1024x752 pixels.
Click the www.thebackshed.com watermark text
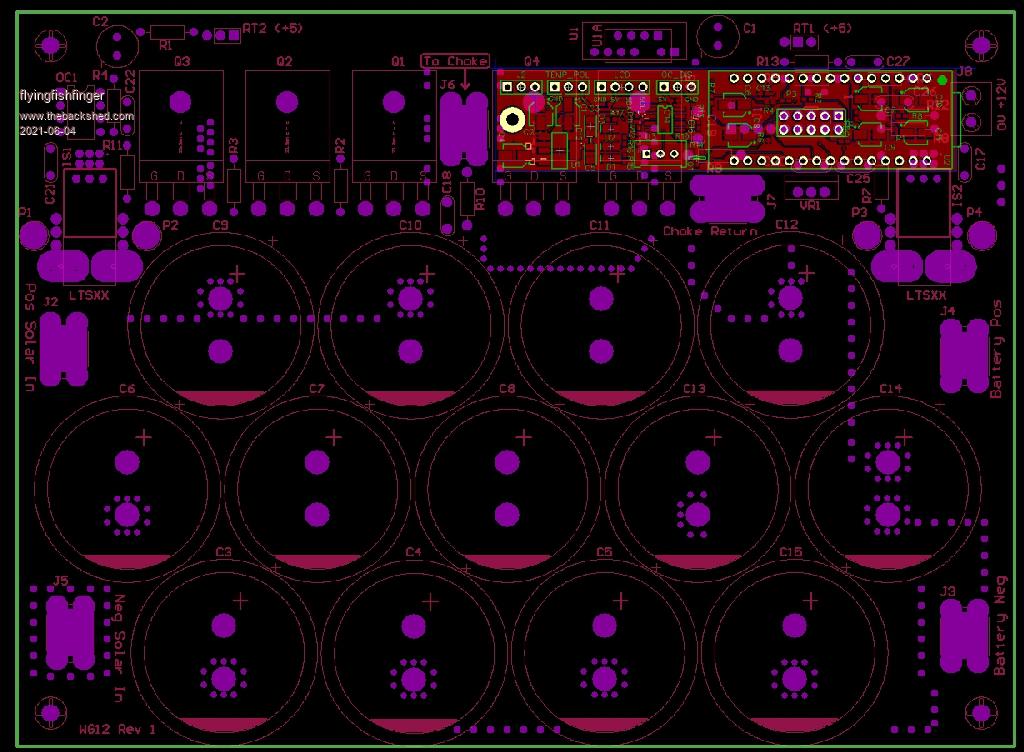[76, 117]
